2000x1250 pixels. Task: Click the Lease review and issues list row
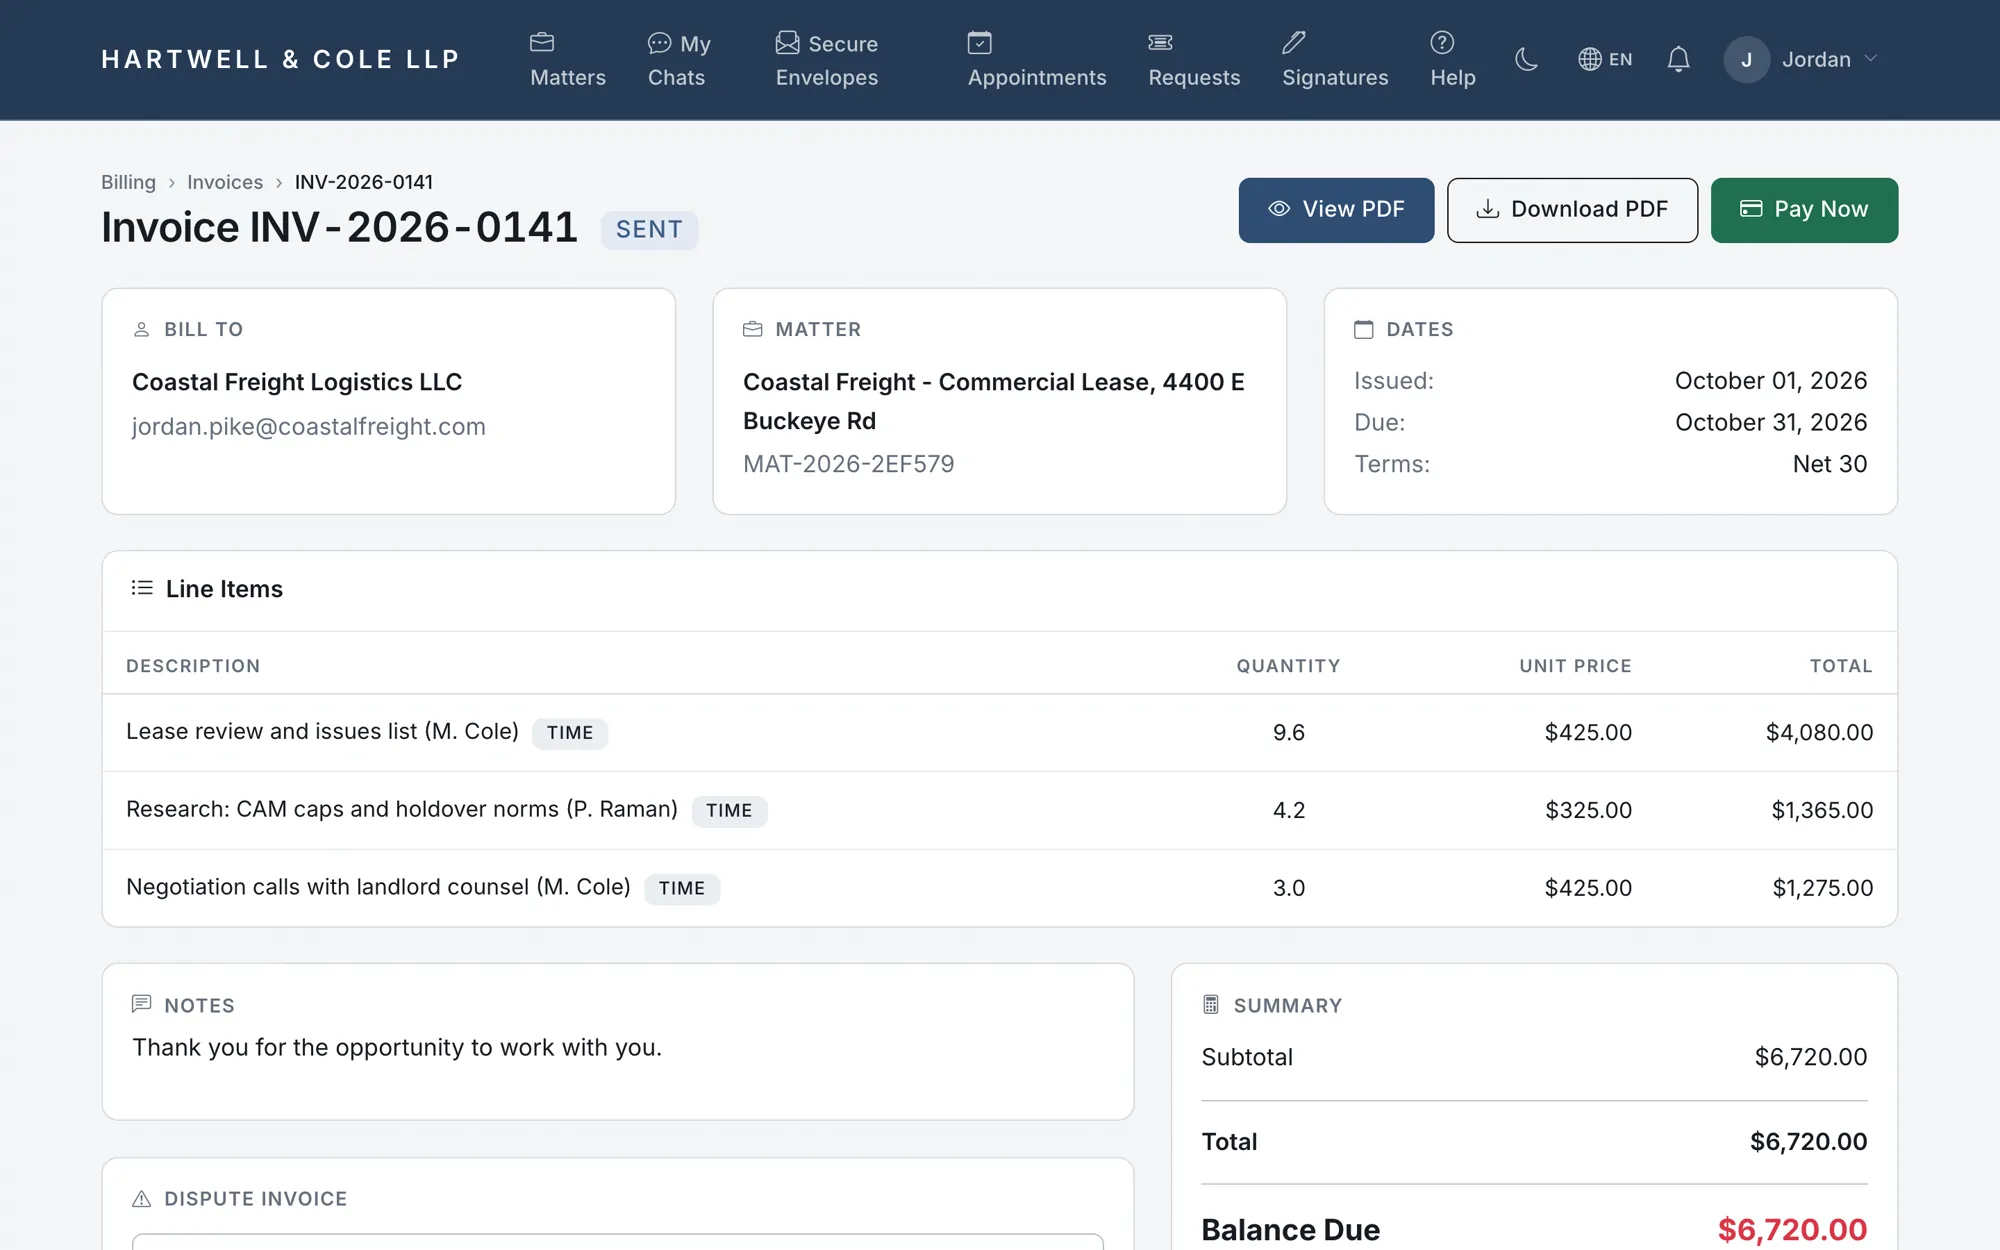[1000, 732]
